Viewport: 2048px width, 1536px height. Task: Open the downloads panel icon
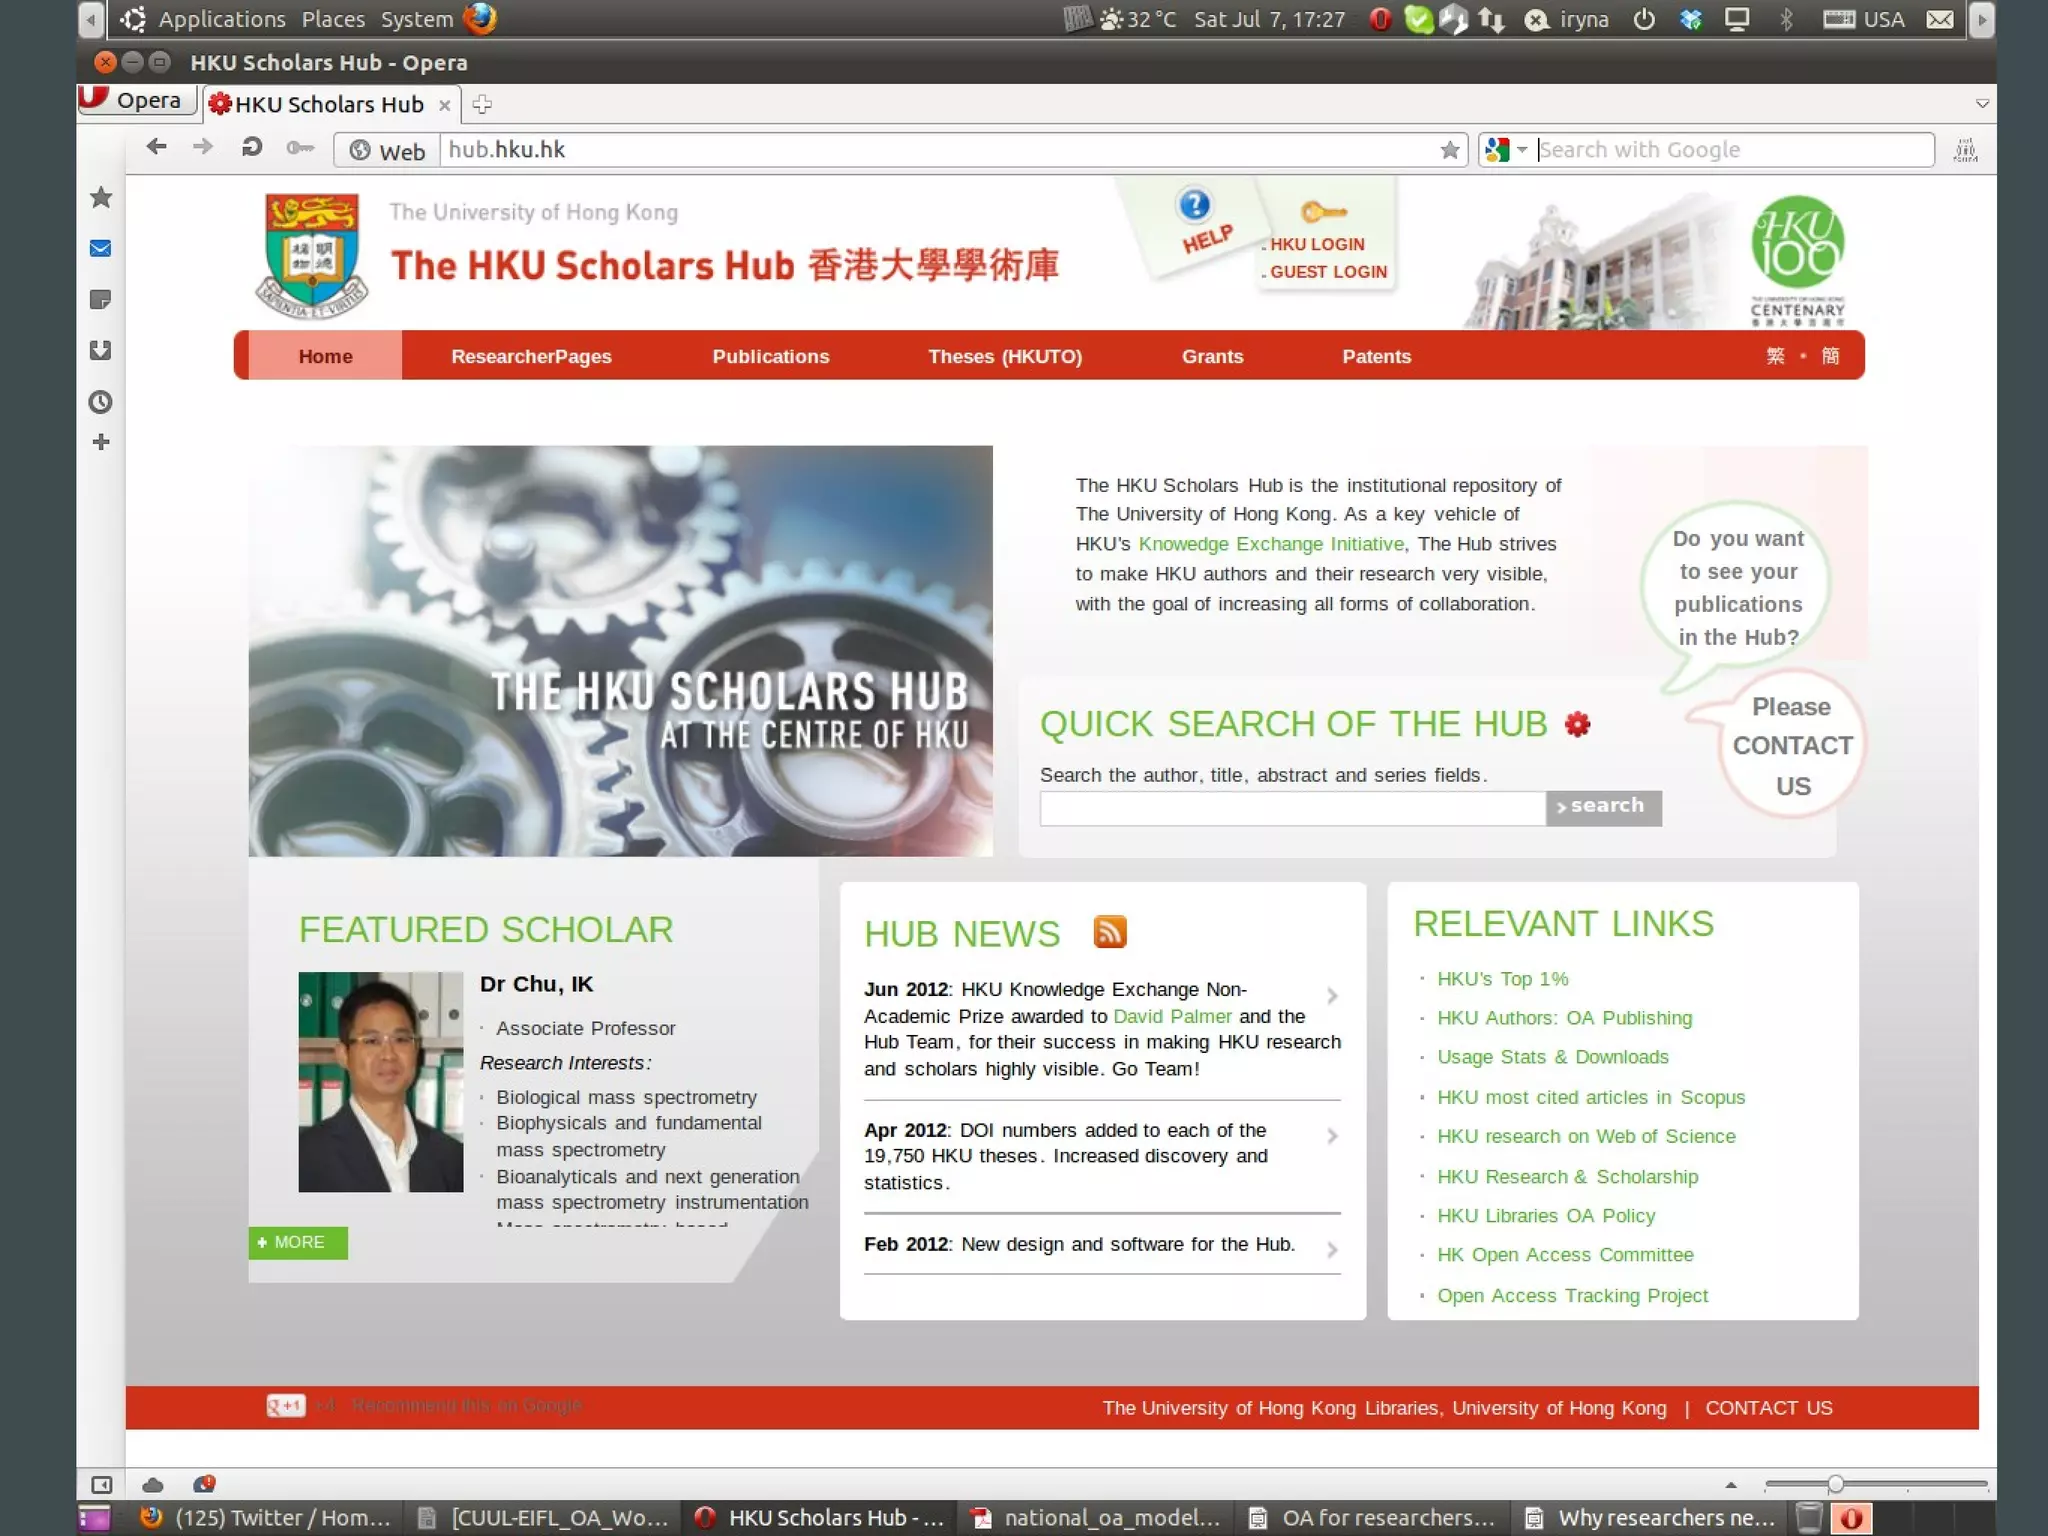(101, 350)
